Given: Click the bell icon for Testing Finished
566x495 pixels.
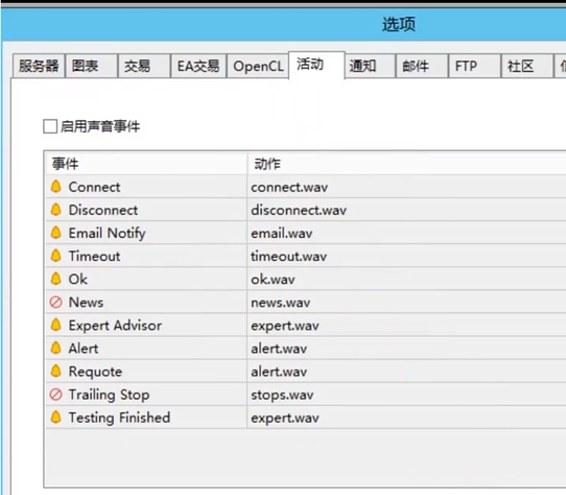Looking at the screenshot, I should 56,418.
